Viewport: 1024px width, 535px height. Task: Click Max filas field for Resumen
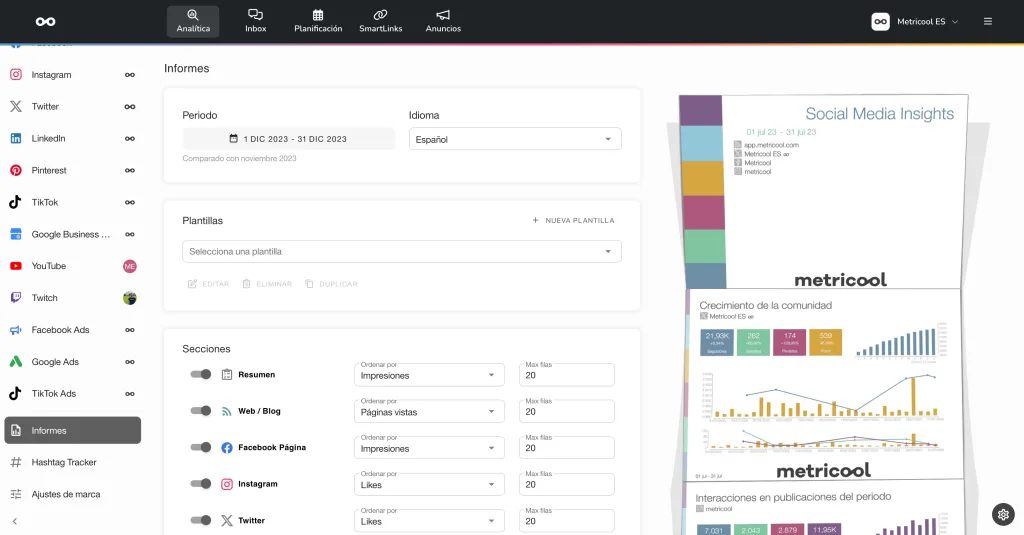567,375
